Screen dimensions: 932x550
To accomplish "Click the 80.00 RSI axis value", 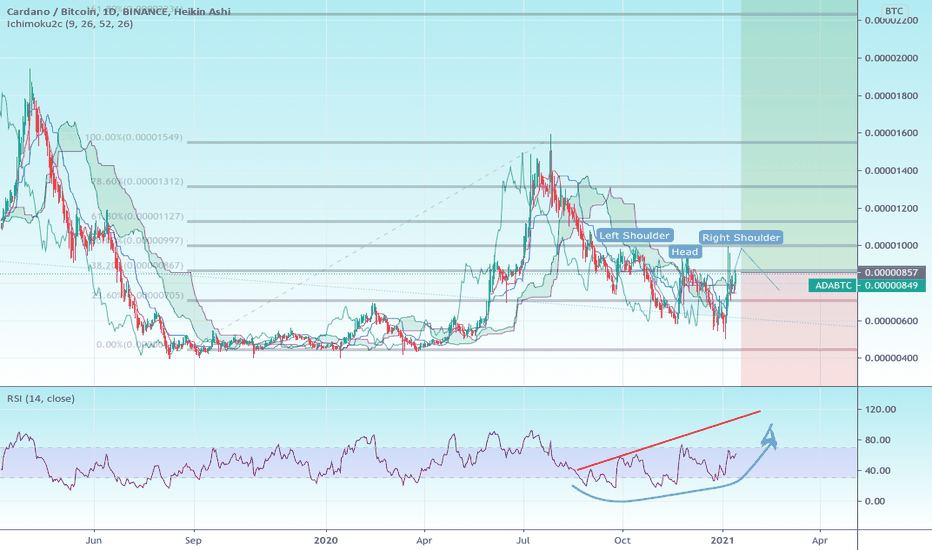I will (879, 440).
